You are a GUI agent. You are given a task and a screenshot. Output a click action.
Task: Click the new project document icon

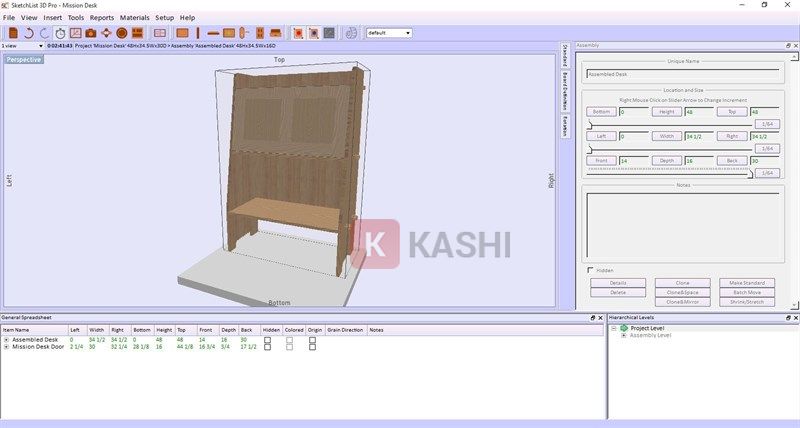14,33
